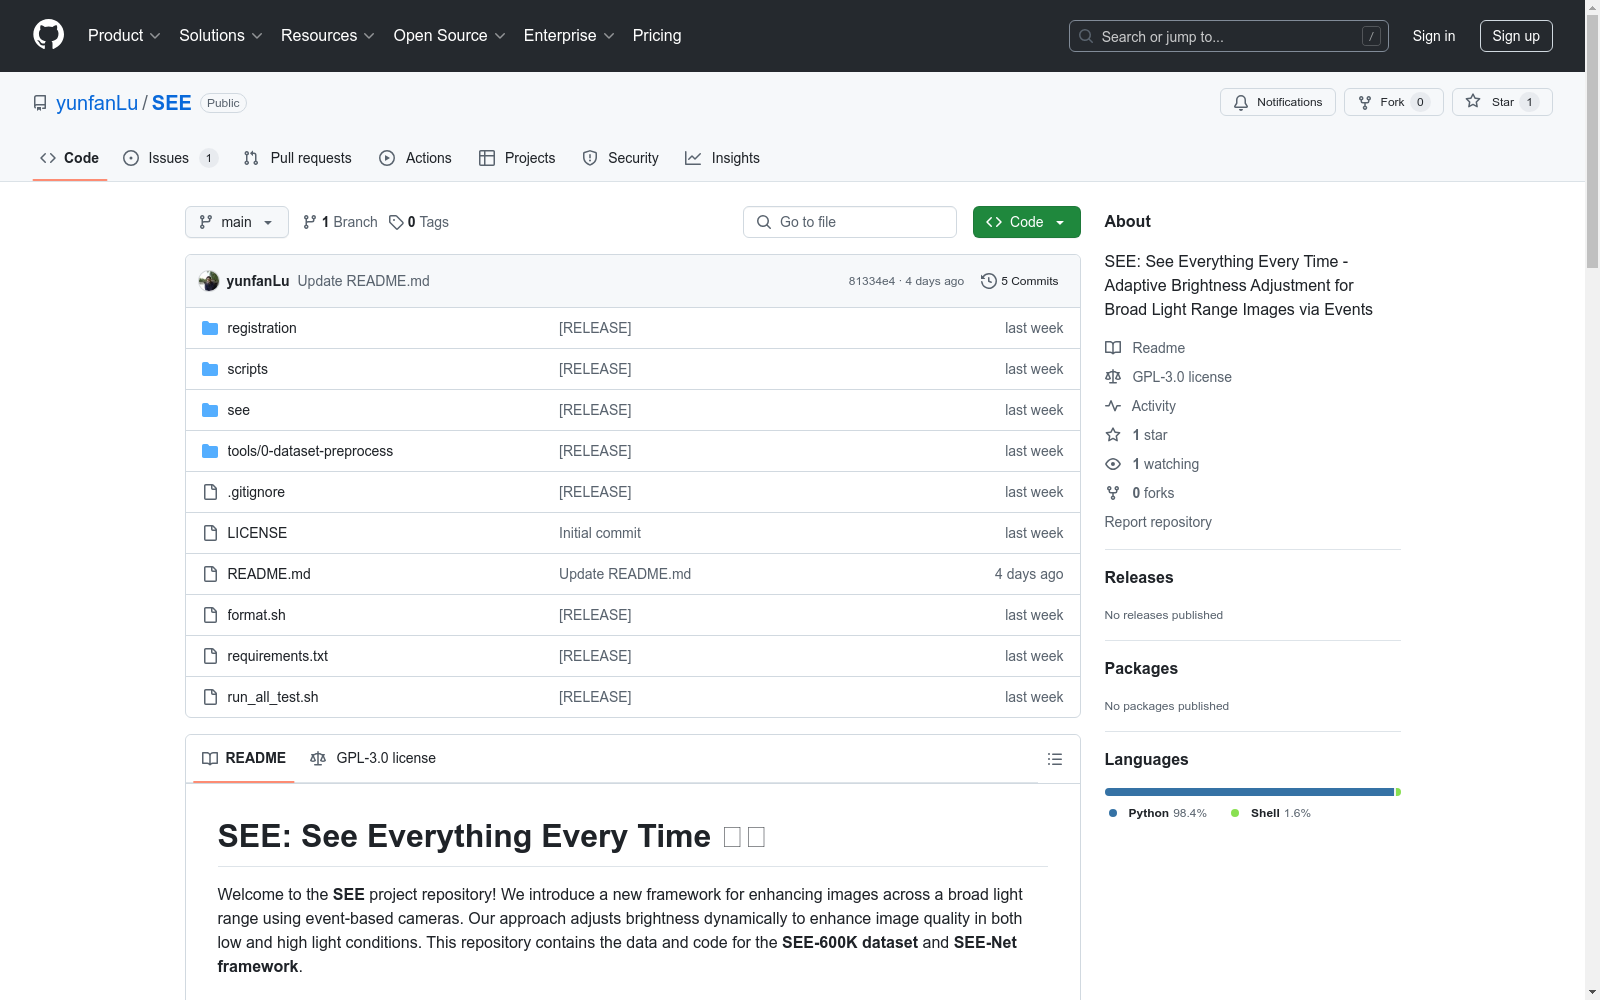Expand the Open Source menu
The width and height of the screenshot is (1600, 1000).
click(x=449, y=36)
